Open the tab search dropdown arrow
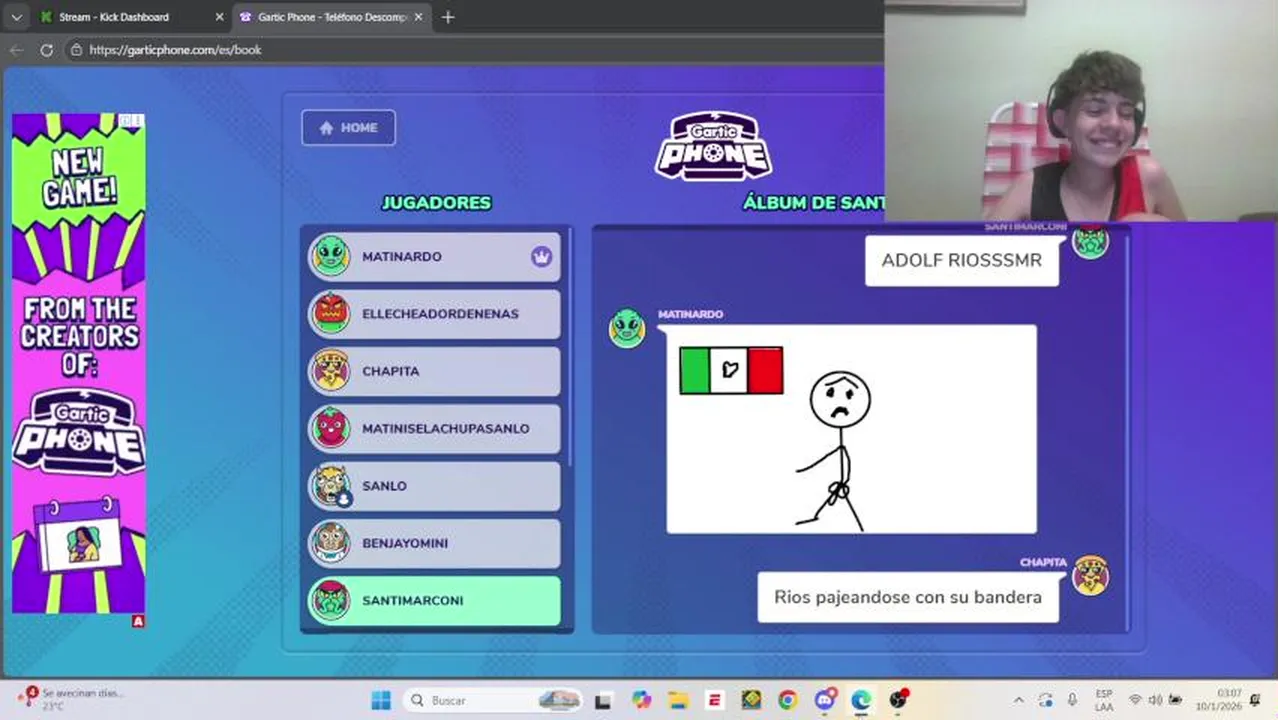This screenshot has height=720, width=1278. coord(16,17)
